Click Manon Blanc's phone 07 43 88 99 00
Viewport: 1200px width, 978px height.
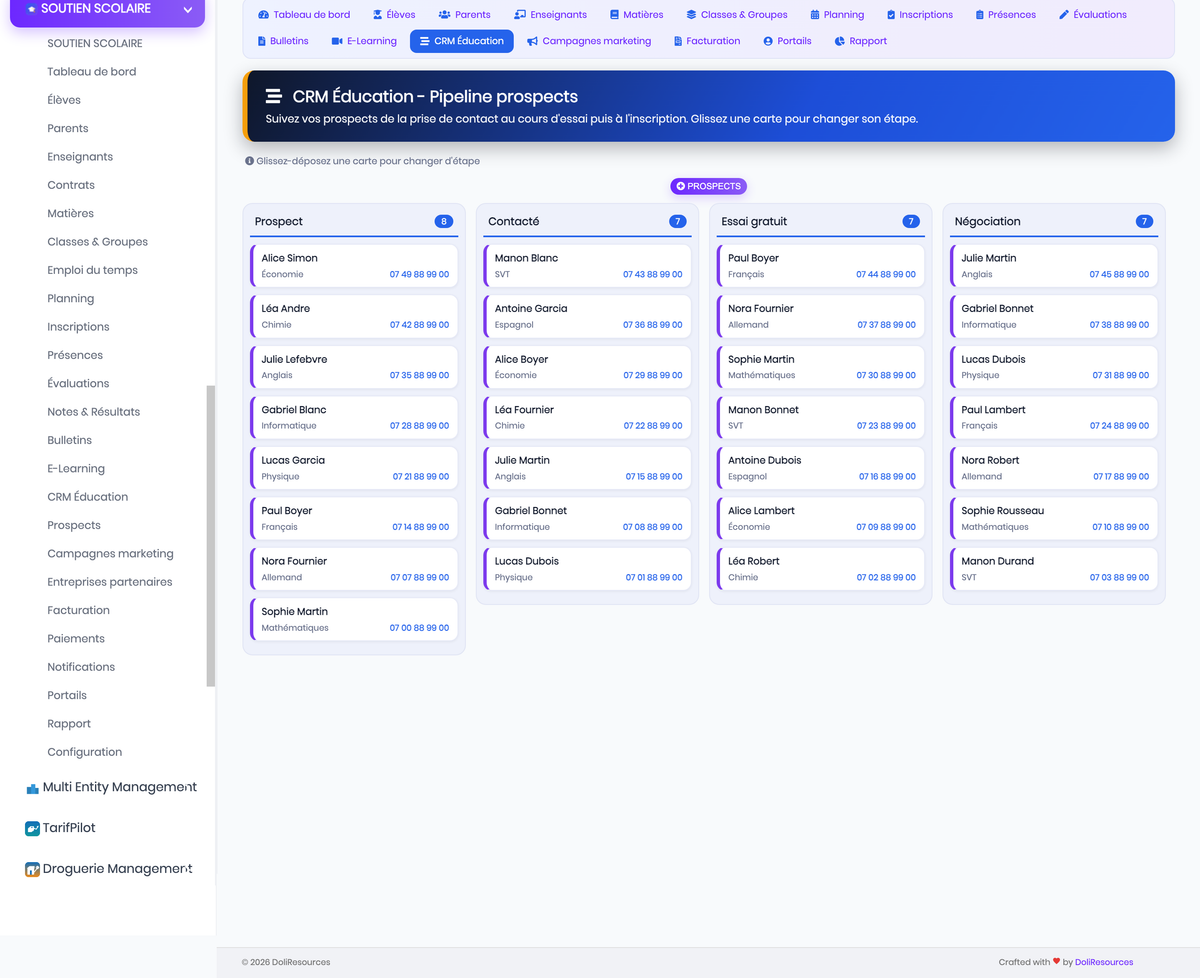pos(652,274)
